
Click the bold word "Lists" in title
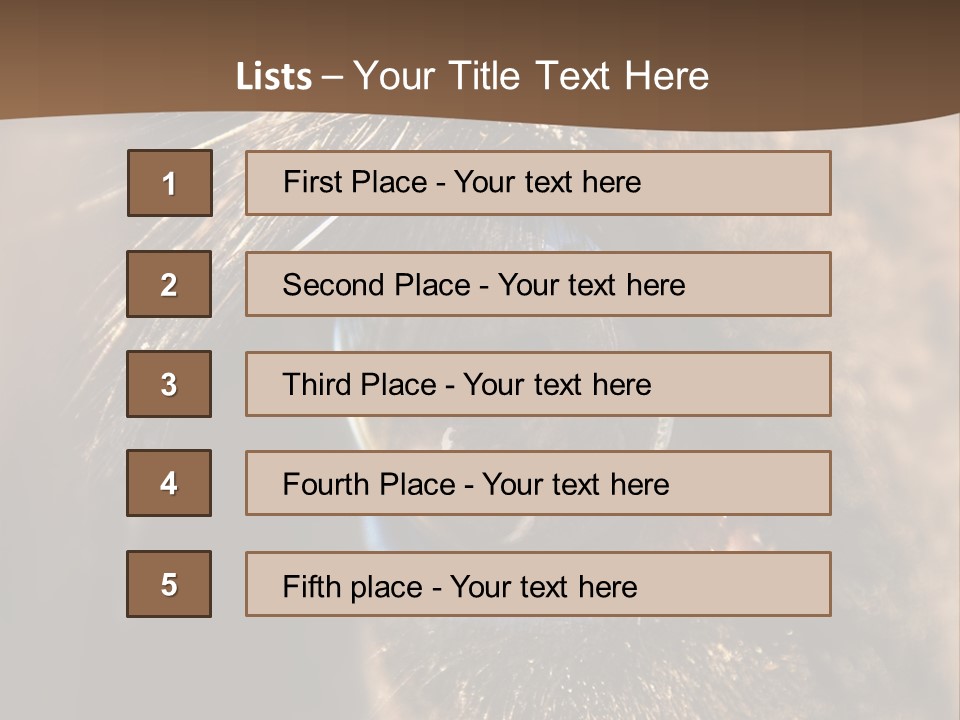point(274,77)
